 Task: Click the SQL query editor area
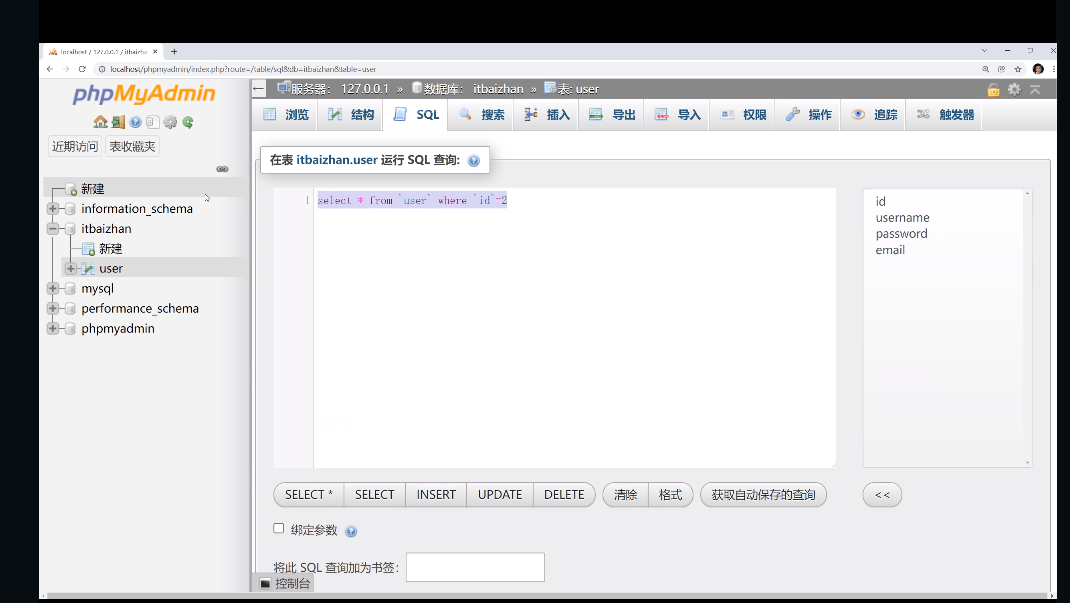pos(575,328)
